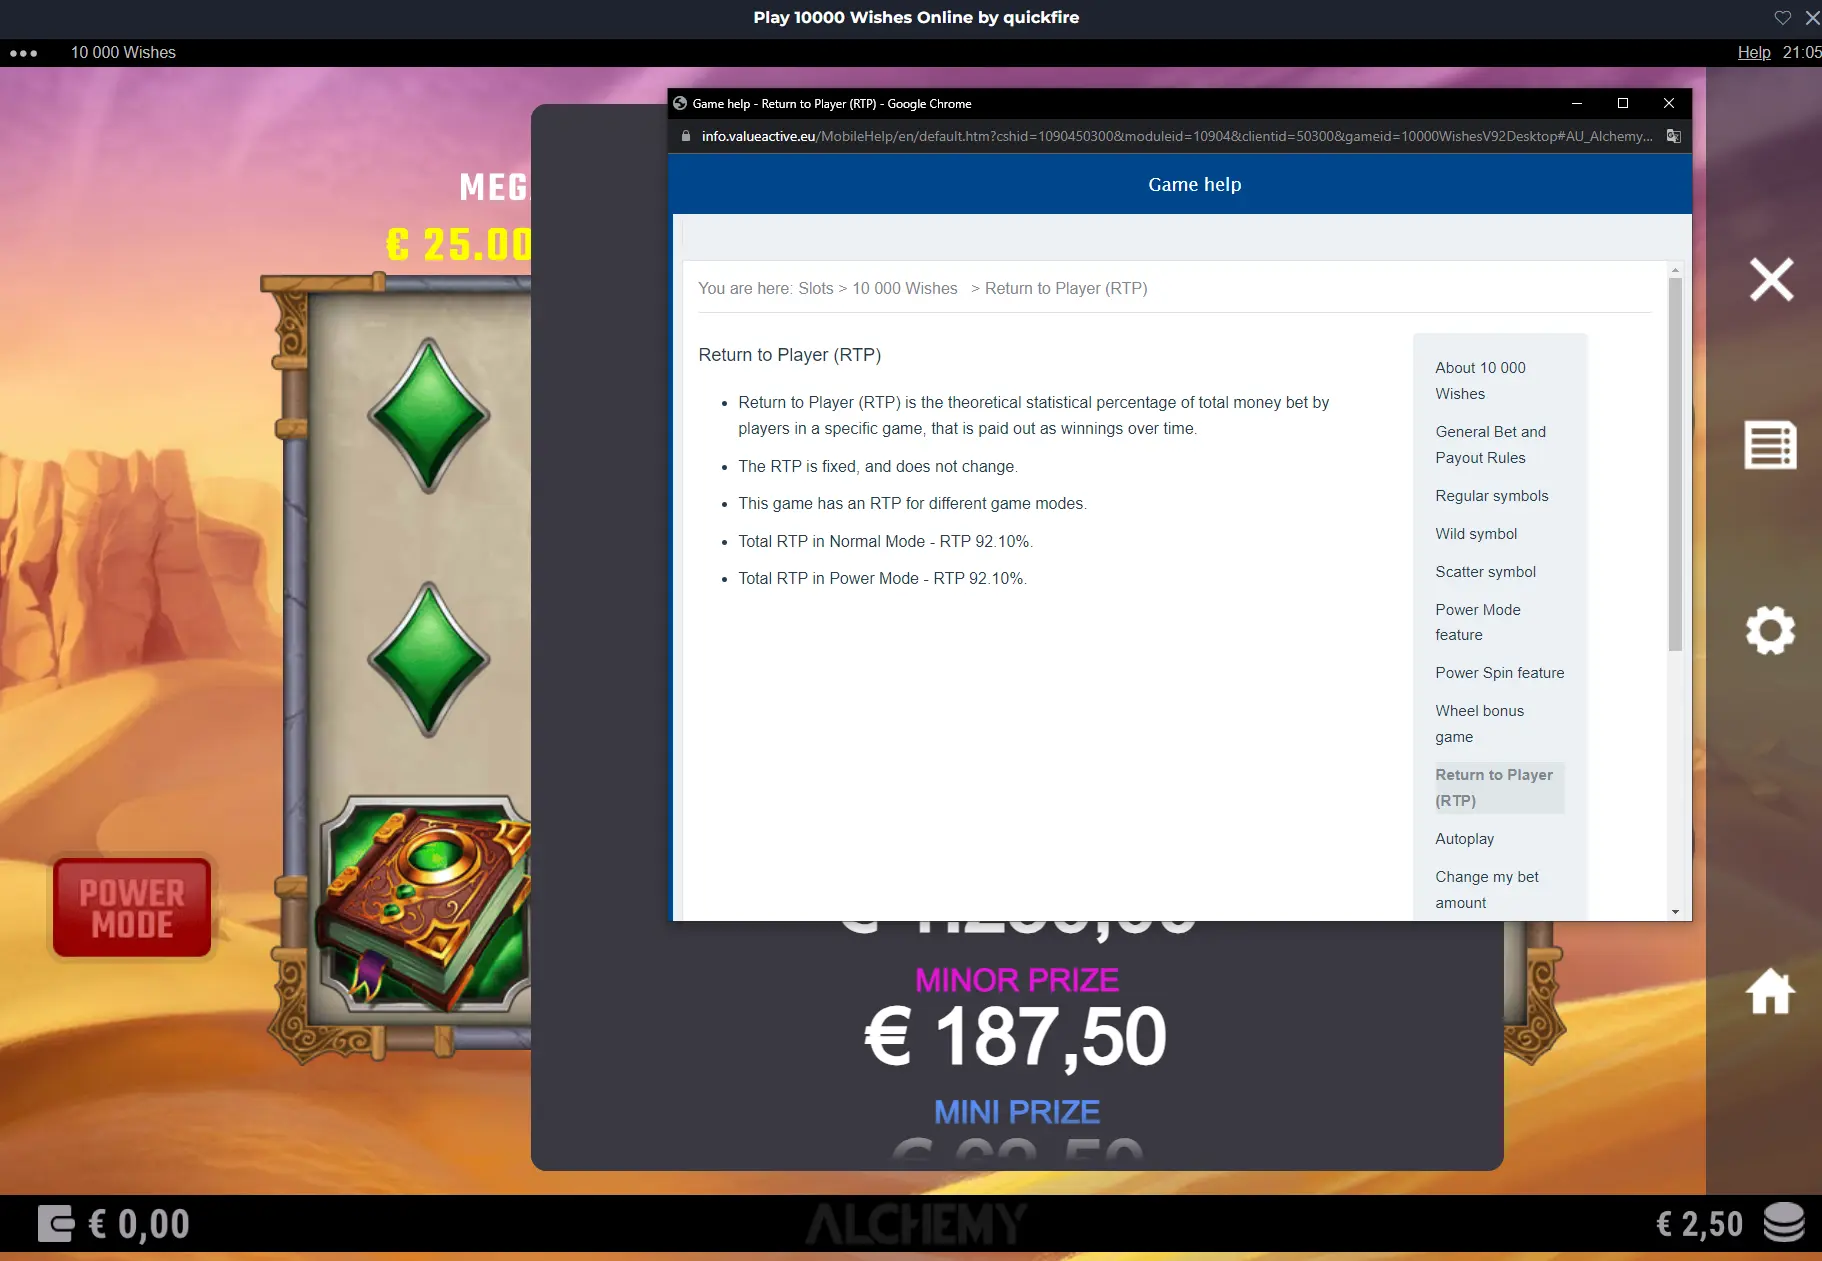Screen dimensions: 1822x1261
Task: Click the scrollbar up arrow in help window
Action: coord(1675,270)
